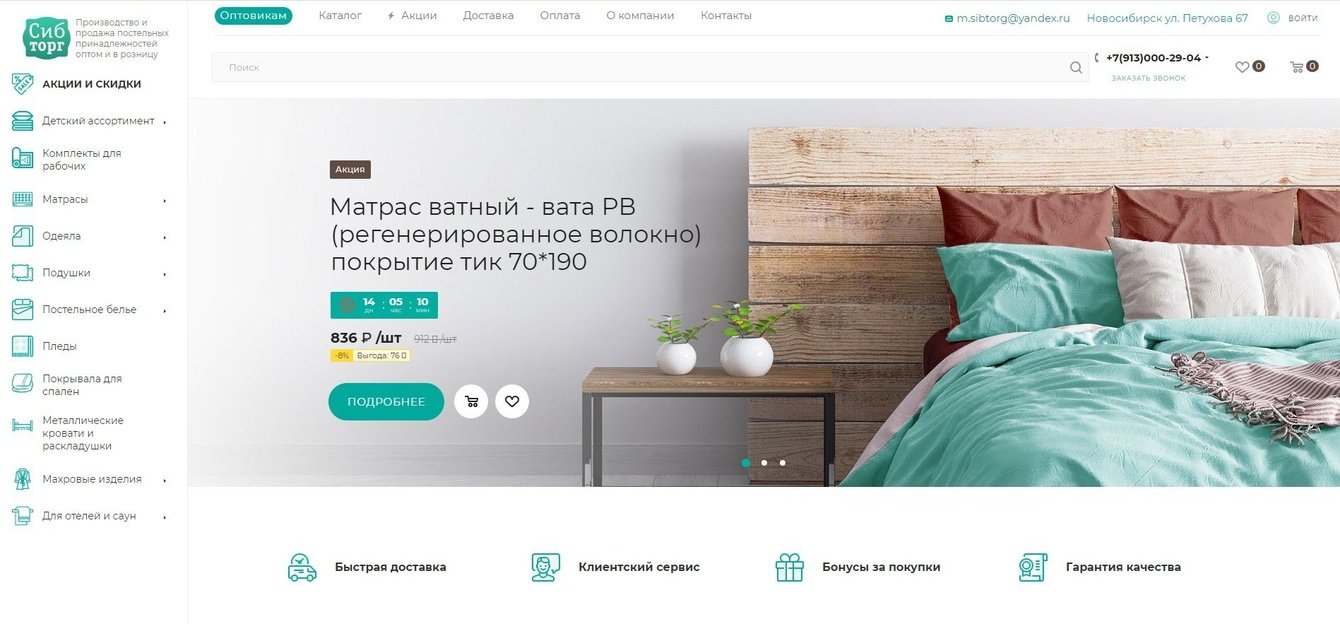Click the Бонусы за покупки gift icon
The width and height of the screenshot is (1340, 624).
[790, 567]
